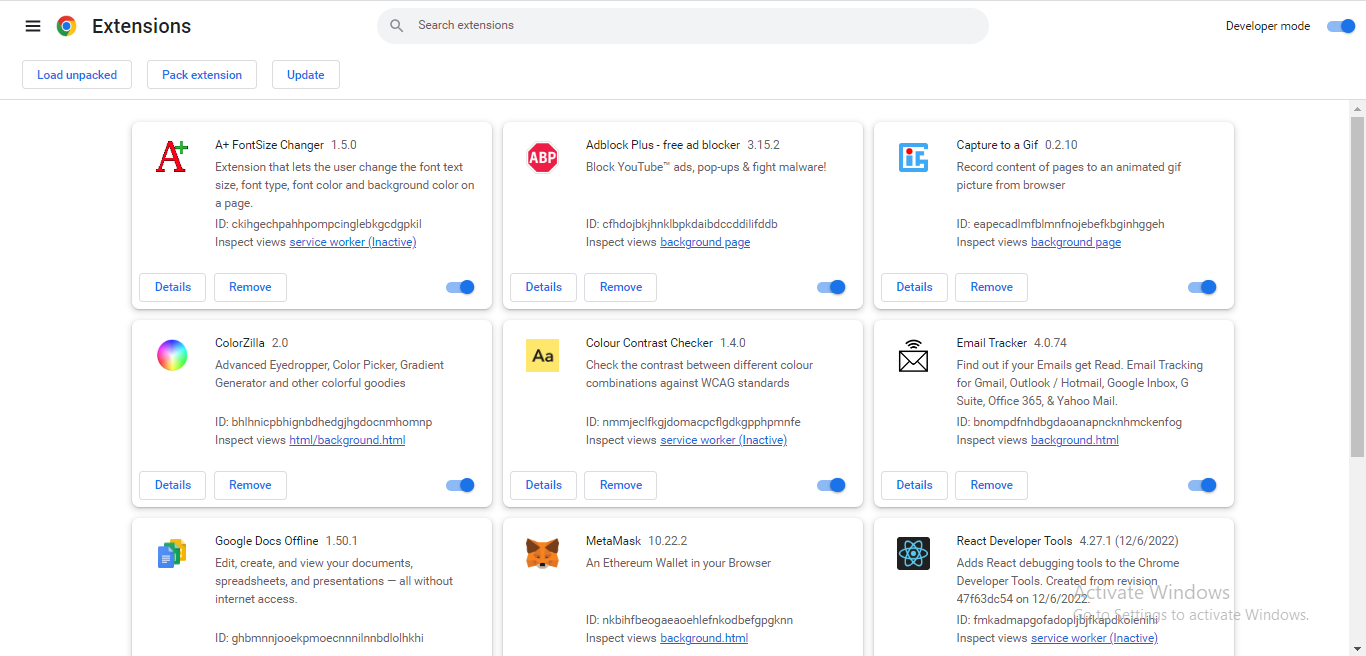Click the Update button
Screen dimensions: 1366x656
pos(306,75)
